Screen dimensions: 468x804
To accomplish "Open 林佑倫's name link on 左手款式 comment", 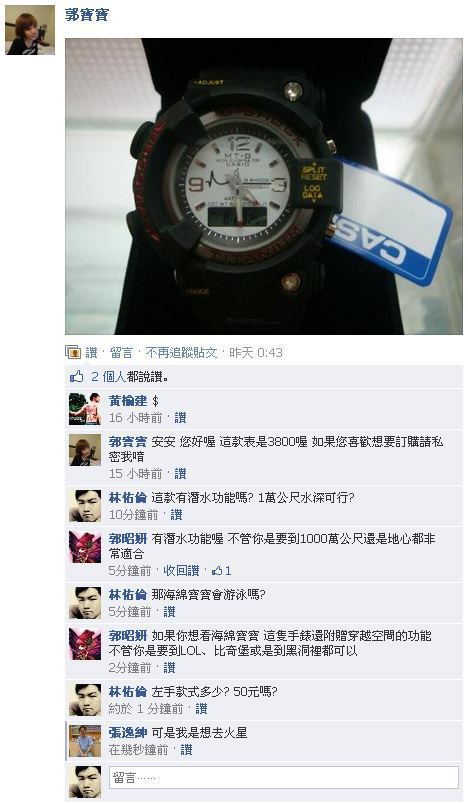I will pyautogui.click(x=128, y=692).
